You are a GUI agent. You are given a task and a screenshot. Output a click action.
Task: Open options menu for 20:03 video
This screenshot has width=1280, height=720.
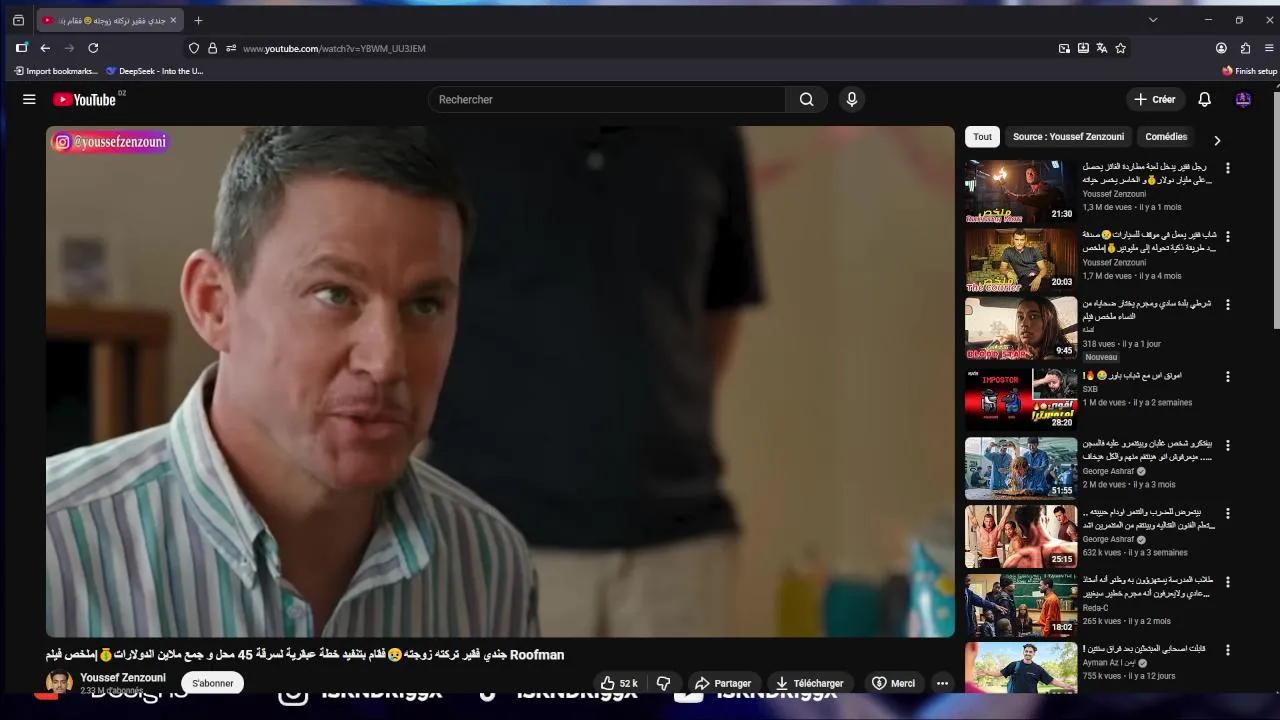1228,237
